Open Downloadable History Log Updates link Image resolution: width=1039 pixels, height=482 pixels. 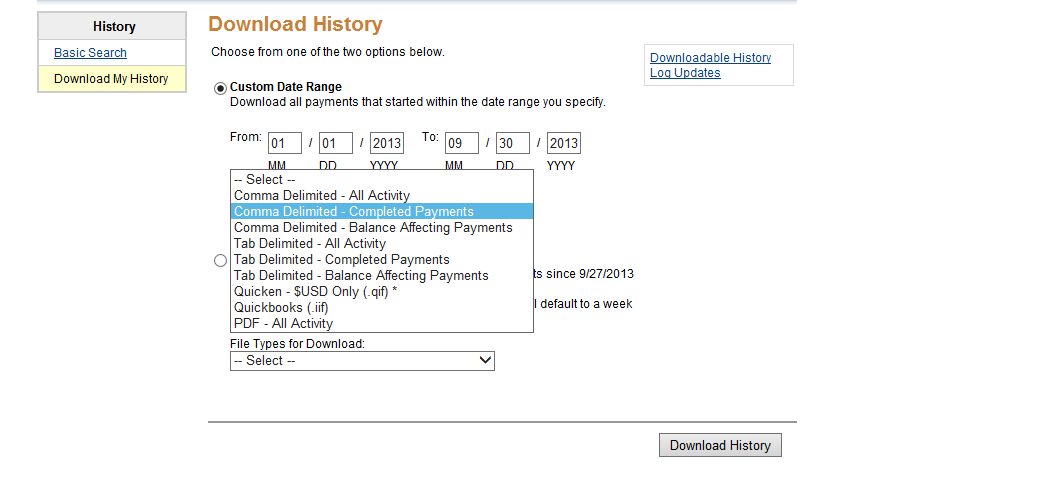pos(710,65)
